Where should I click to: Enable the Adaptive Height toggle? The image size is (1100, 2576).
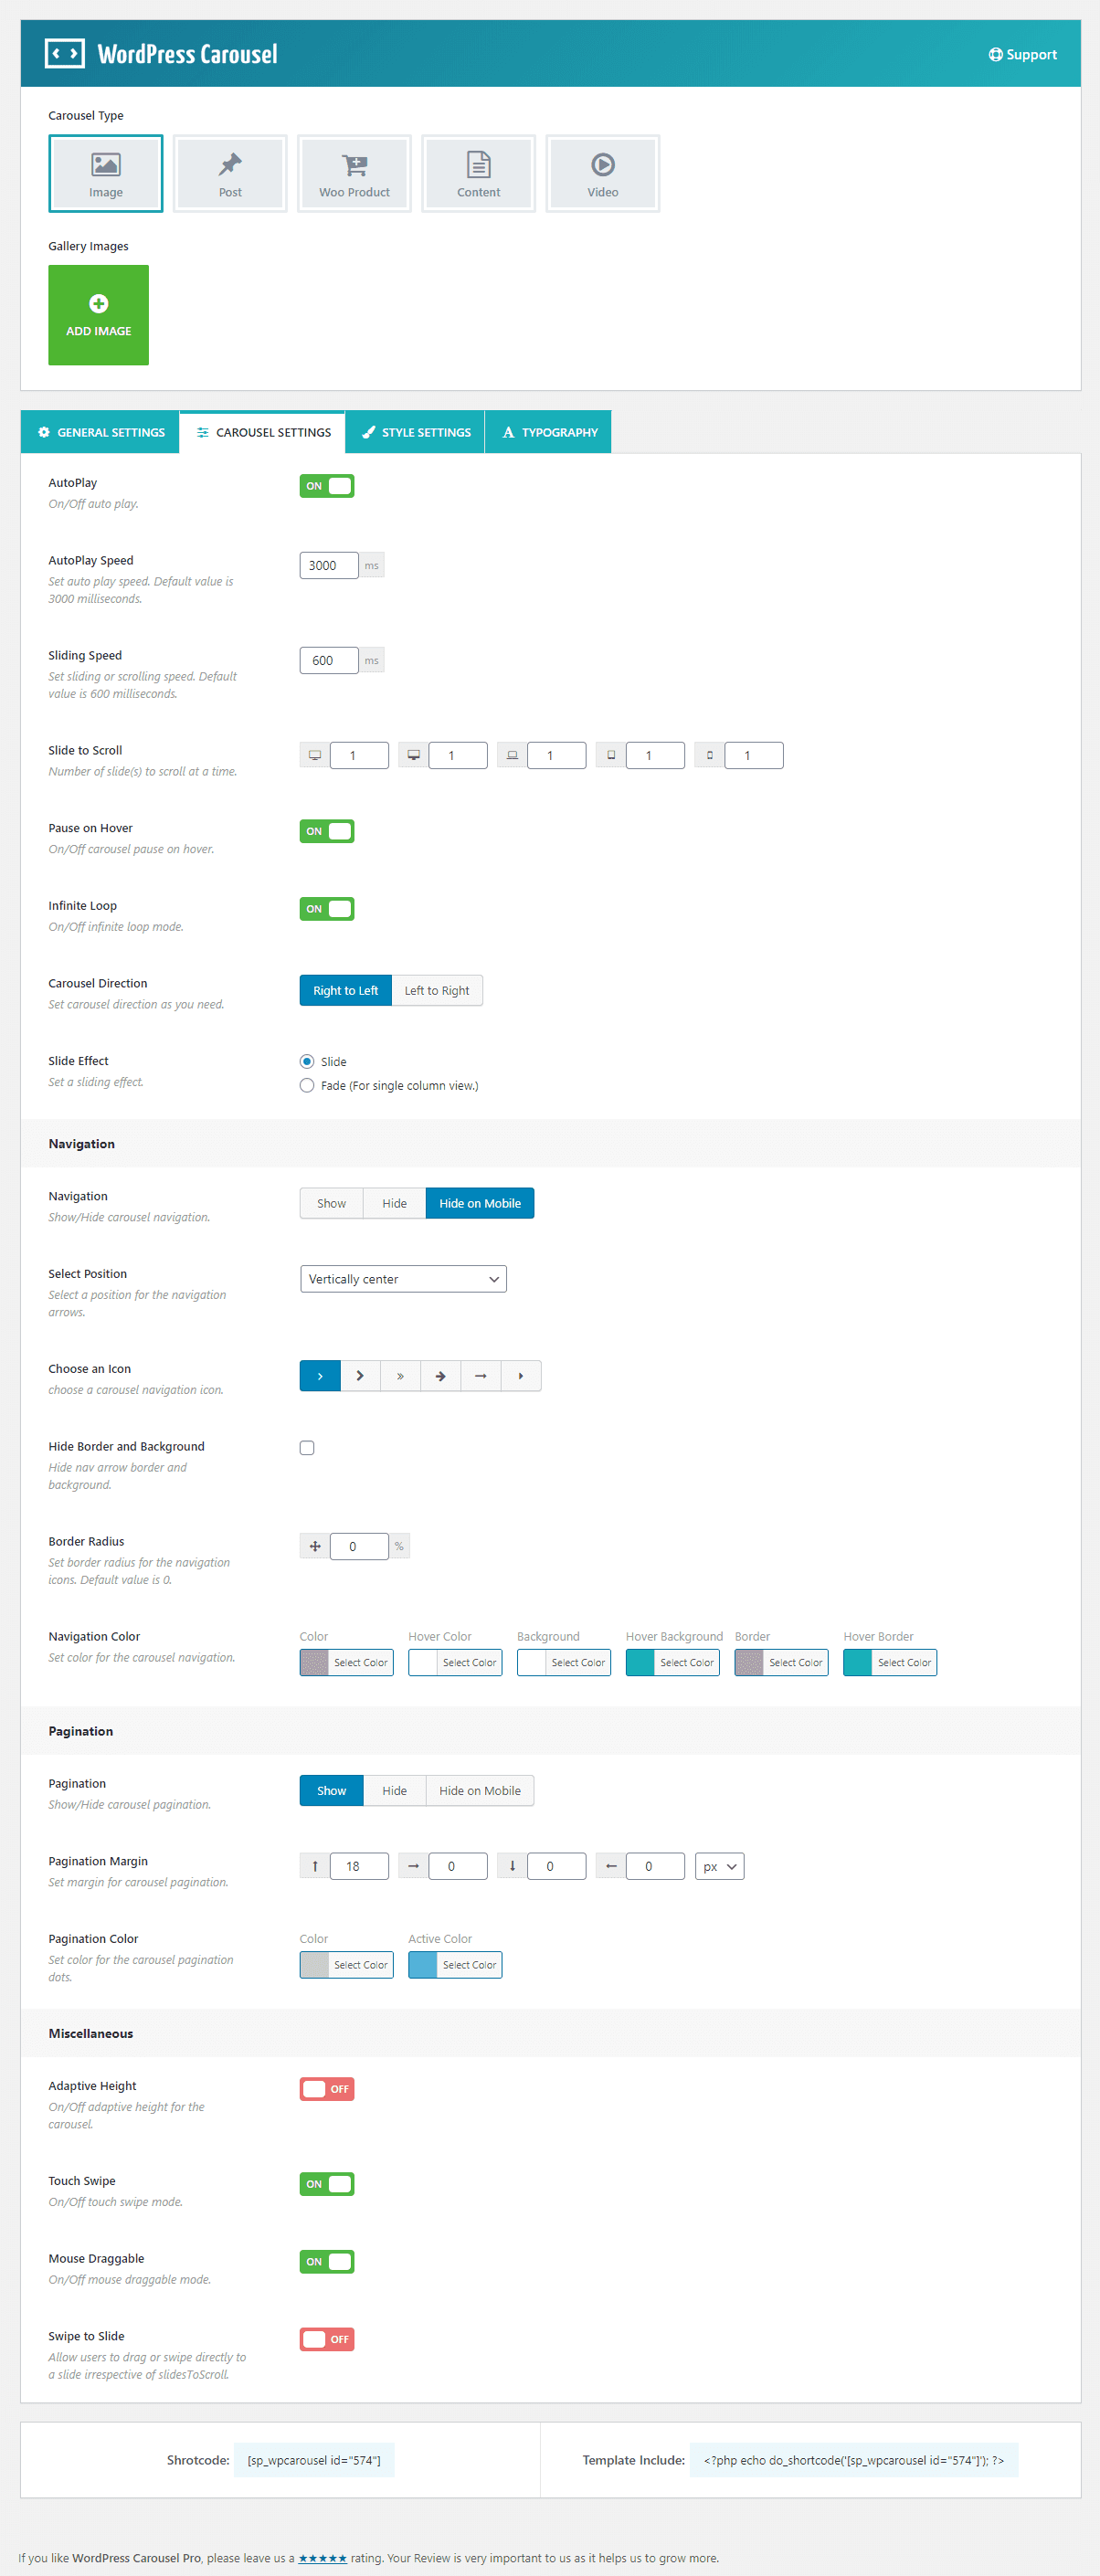pos(327,2089)
